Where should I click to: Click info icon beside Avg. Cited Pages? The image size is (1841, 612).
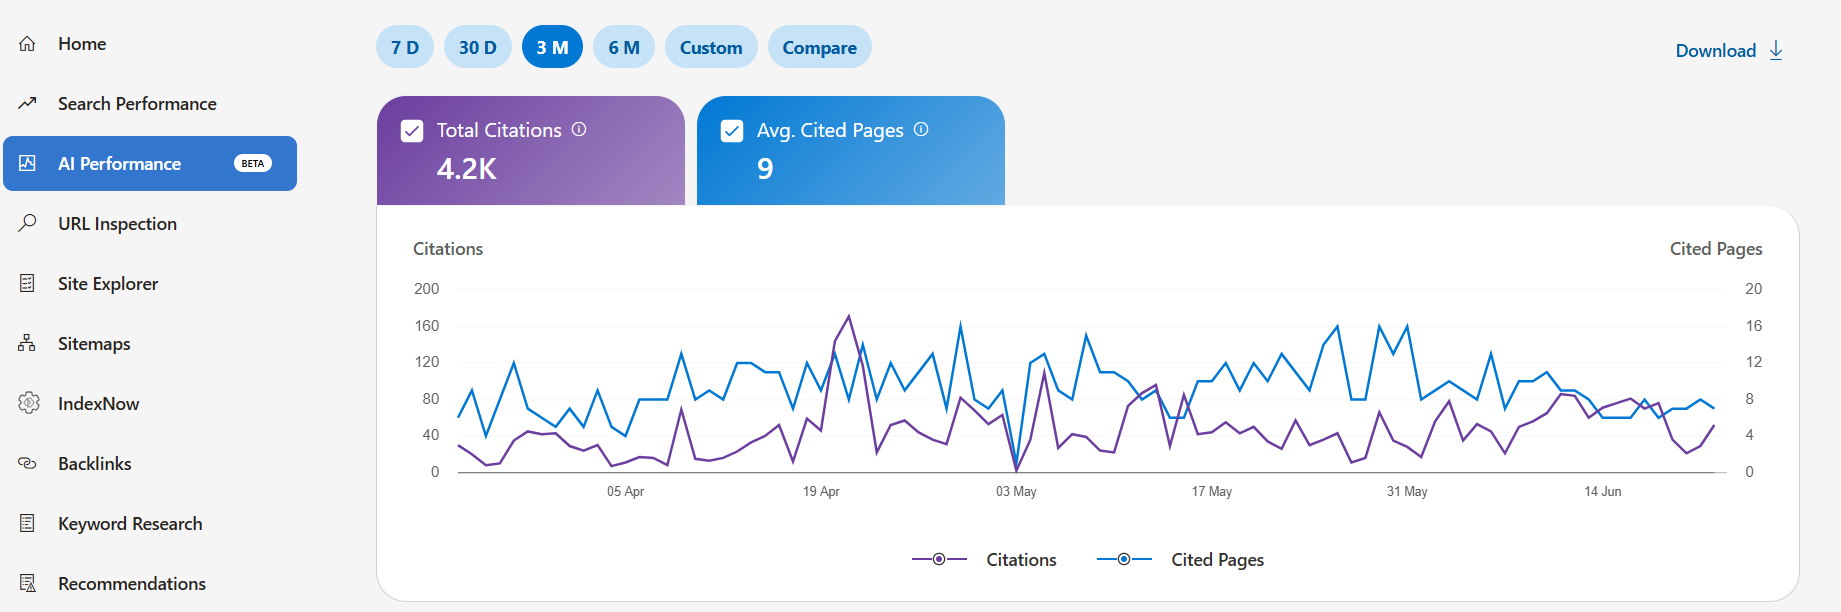tap(921, 129)
